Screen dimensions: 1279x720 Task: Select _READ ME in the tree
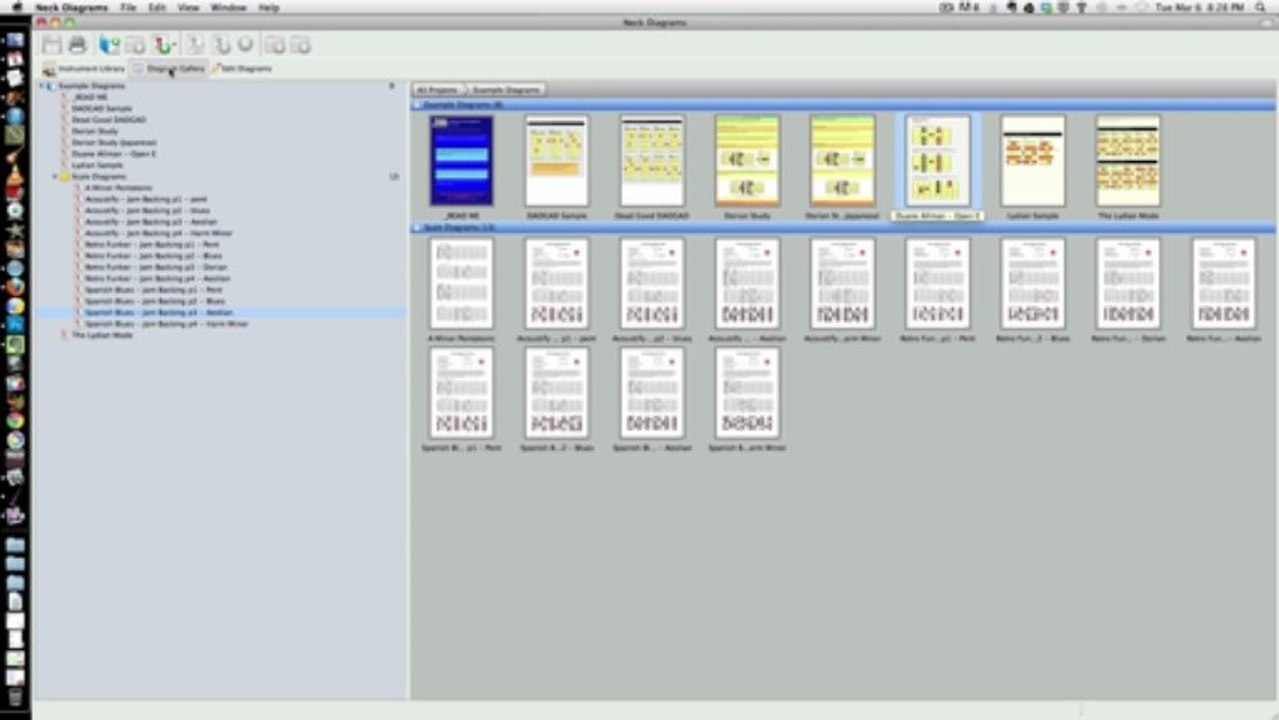click(x=89, y=97)
